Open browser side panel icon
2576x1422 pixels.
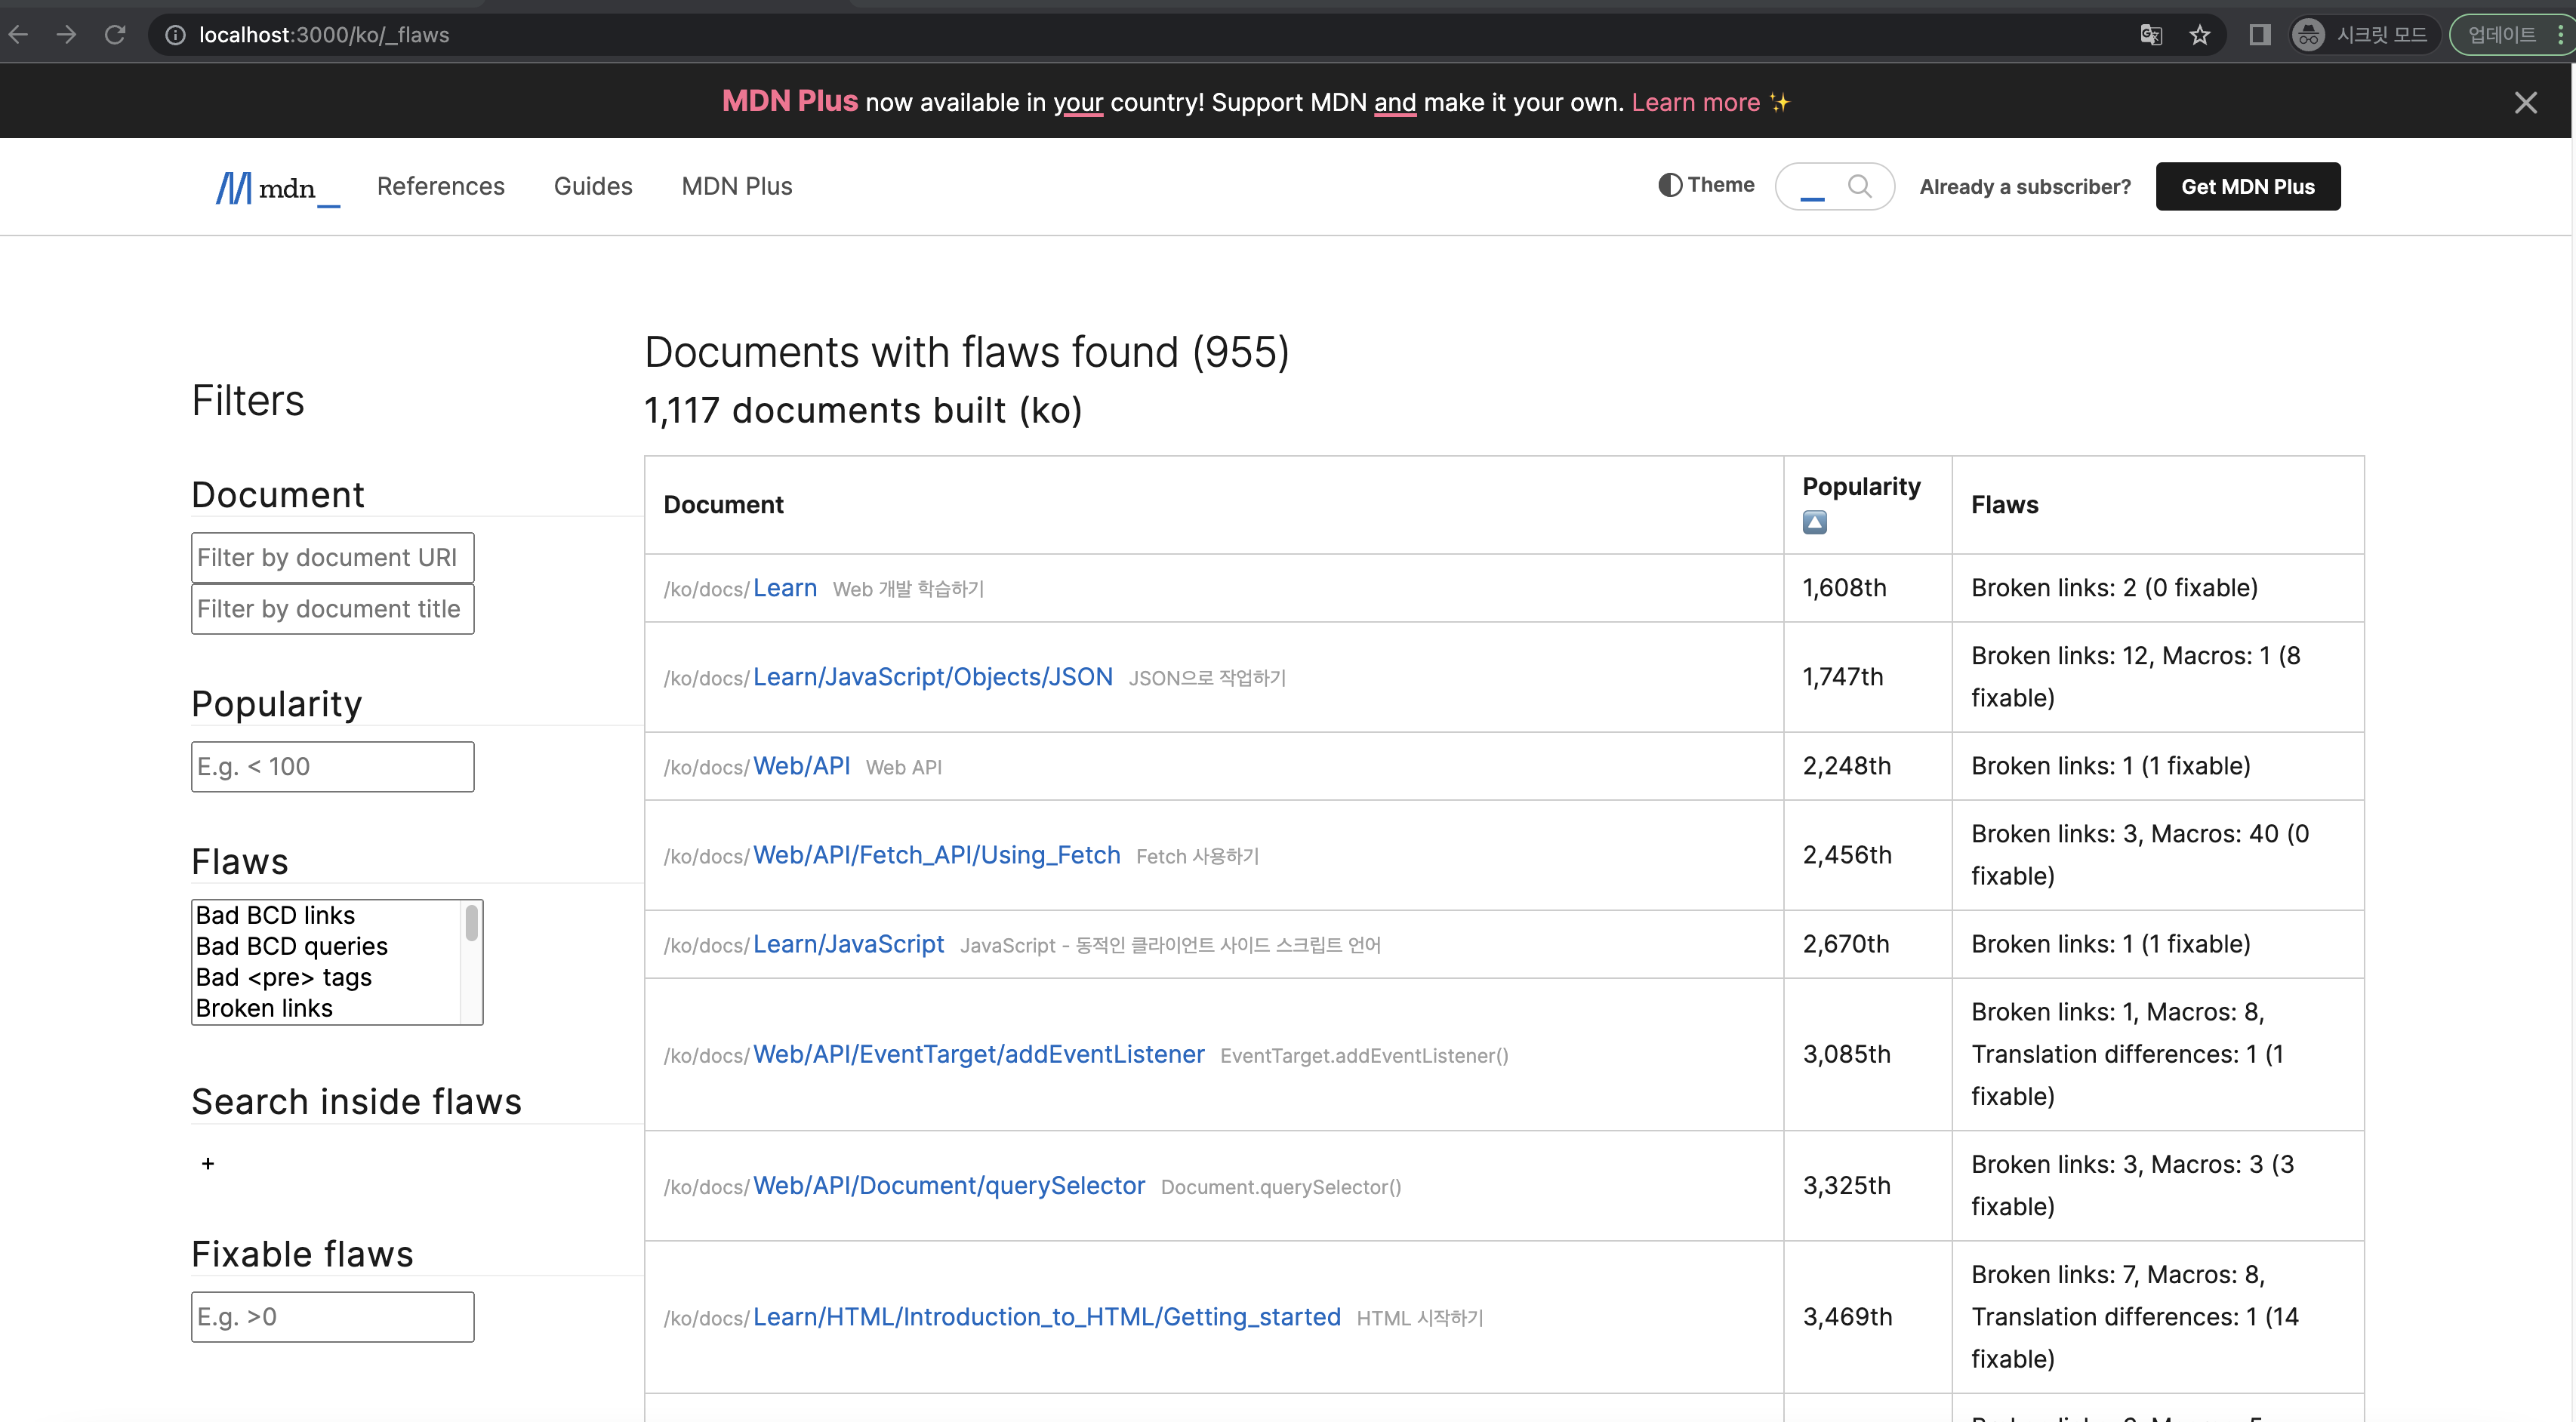pyautogui.click(x=2259, y=35)
